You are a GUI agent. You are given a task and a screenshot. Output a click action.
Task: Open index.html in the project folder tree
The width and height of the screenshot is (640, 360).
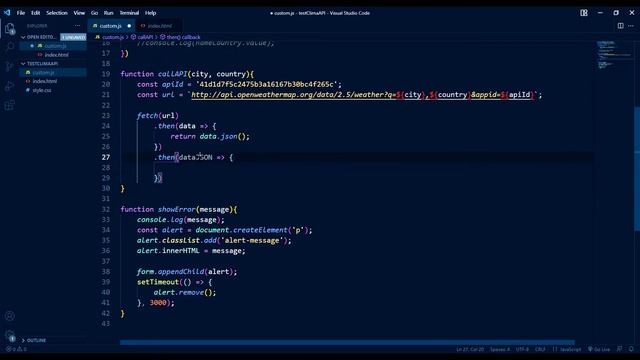tap(53, 81)
